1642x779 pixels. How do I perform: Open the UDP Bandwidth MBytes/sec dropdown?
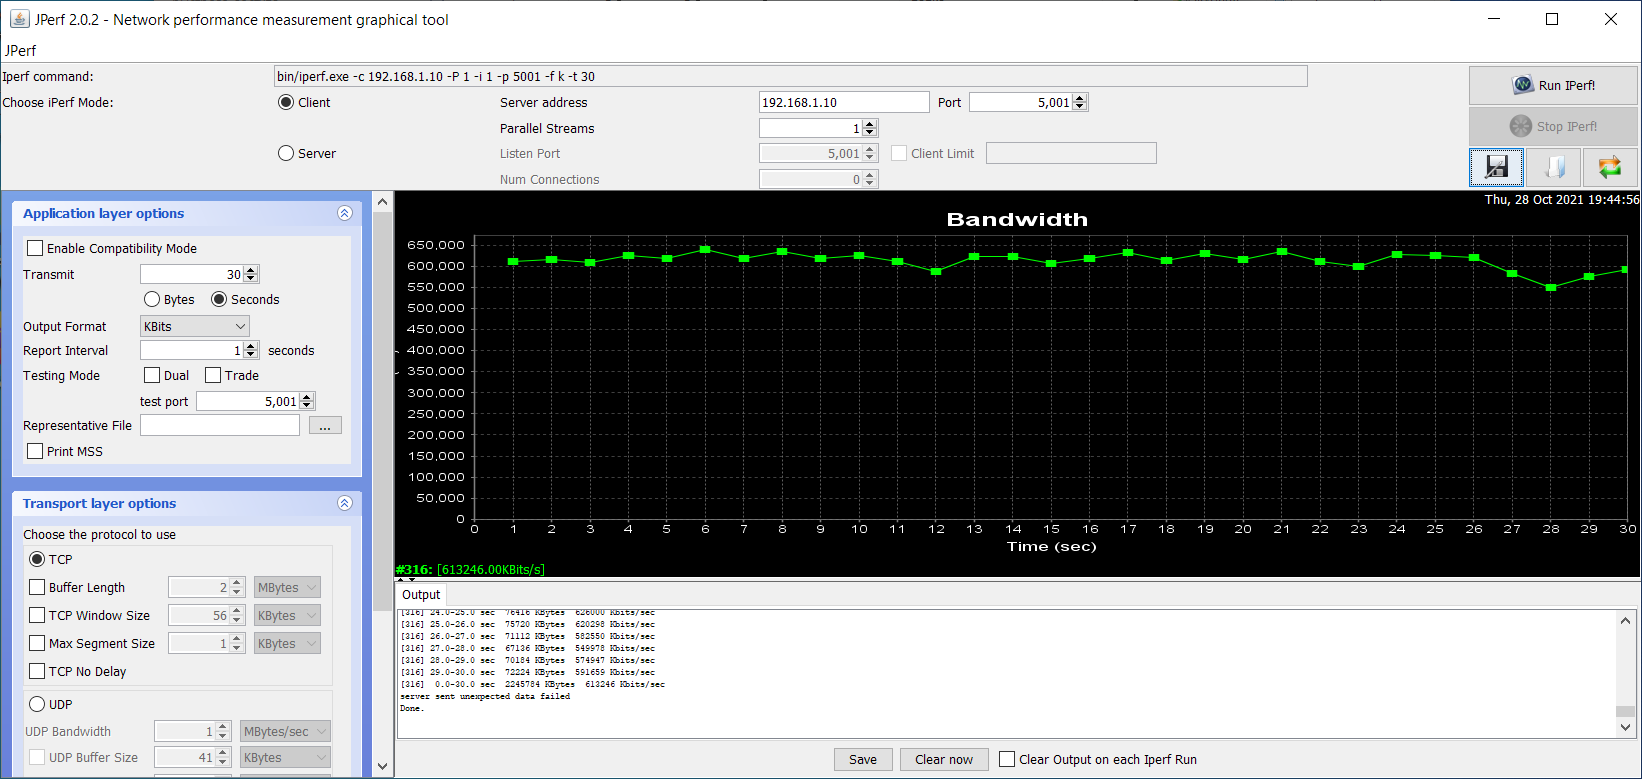tap(285, 731)
